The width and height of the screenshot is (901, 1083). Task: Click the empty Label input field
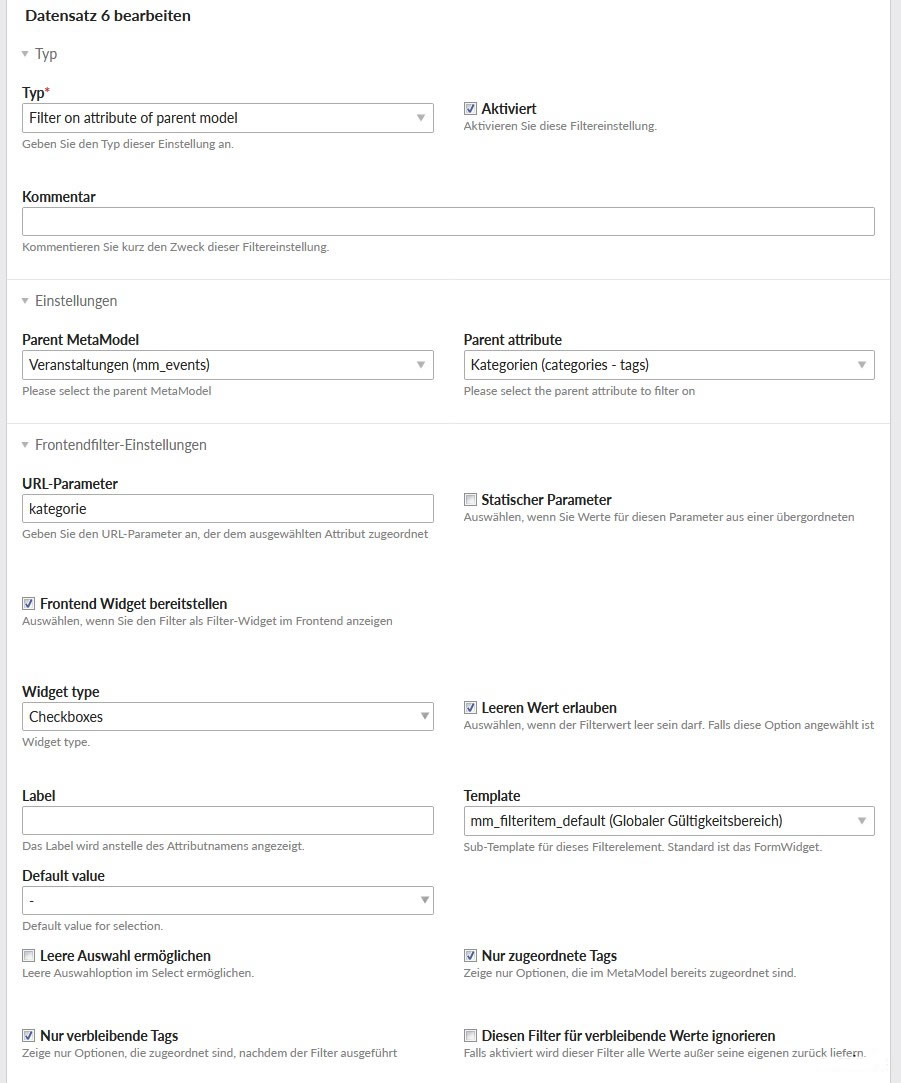(227, 821)
